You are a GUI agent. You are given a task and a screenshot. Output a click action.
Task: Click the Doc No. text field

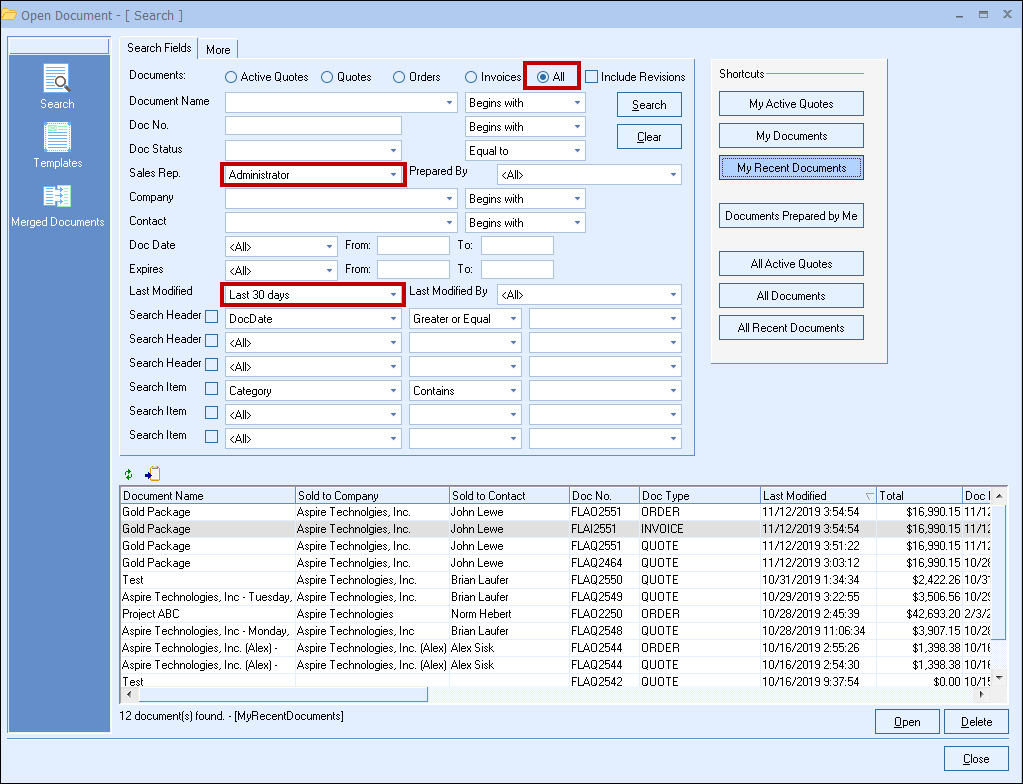(x=313, y=126)
